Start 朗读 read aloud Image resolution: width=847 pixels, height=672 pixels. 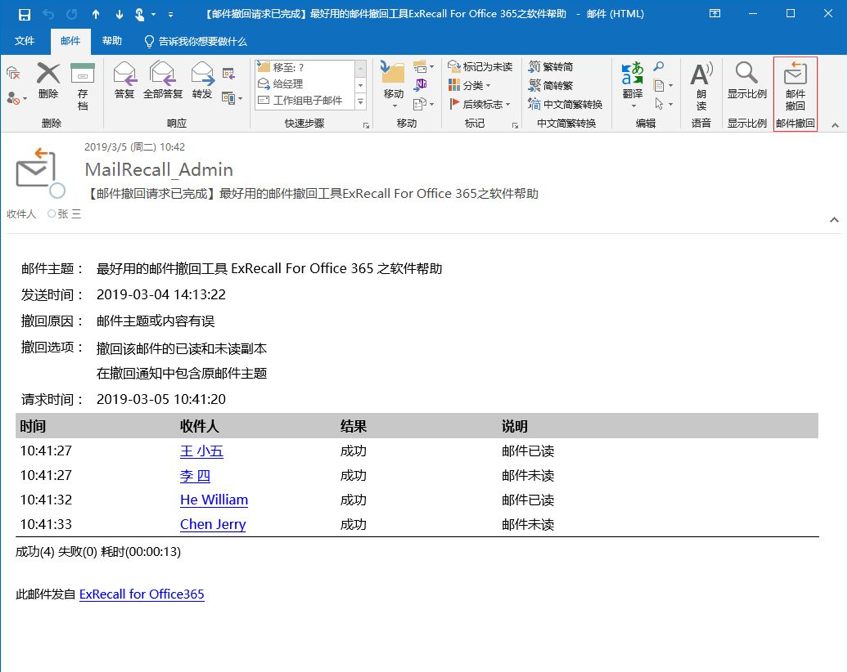[x=701, y=85]
